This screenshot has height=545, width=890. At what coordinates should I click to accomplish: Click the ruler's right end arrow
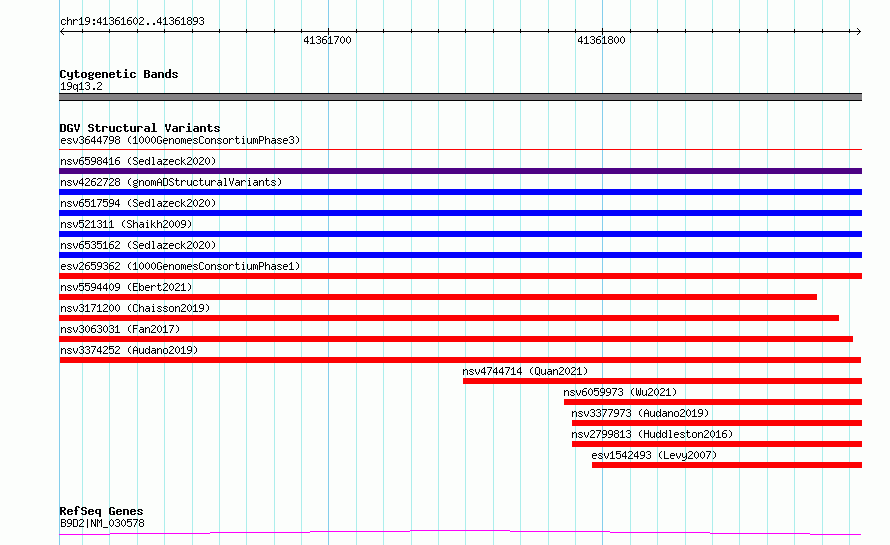pos(859,32)
